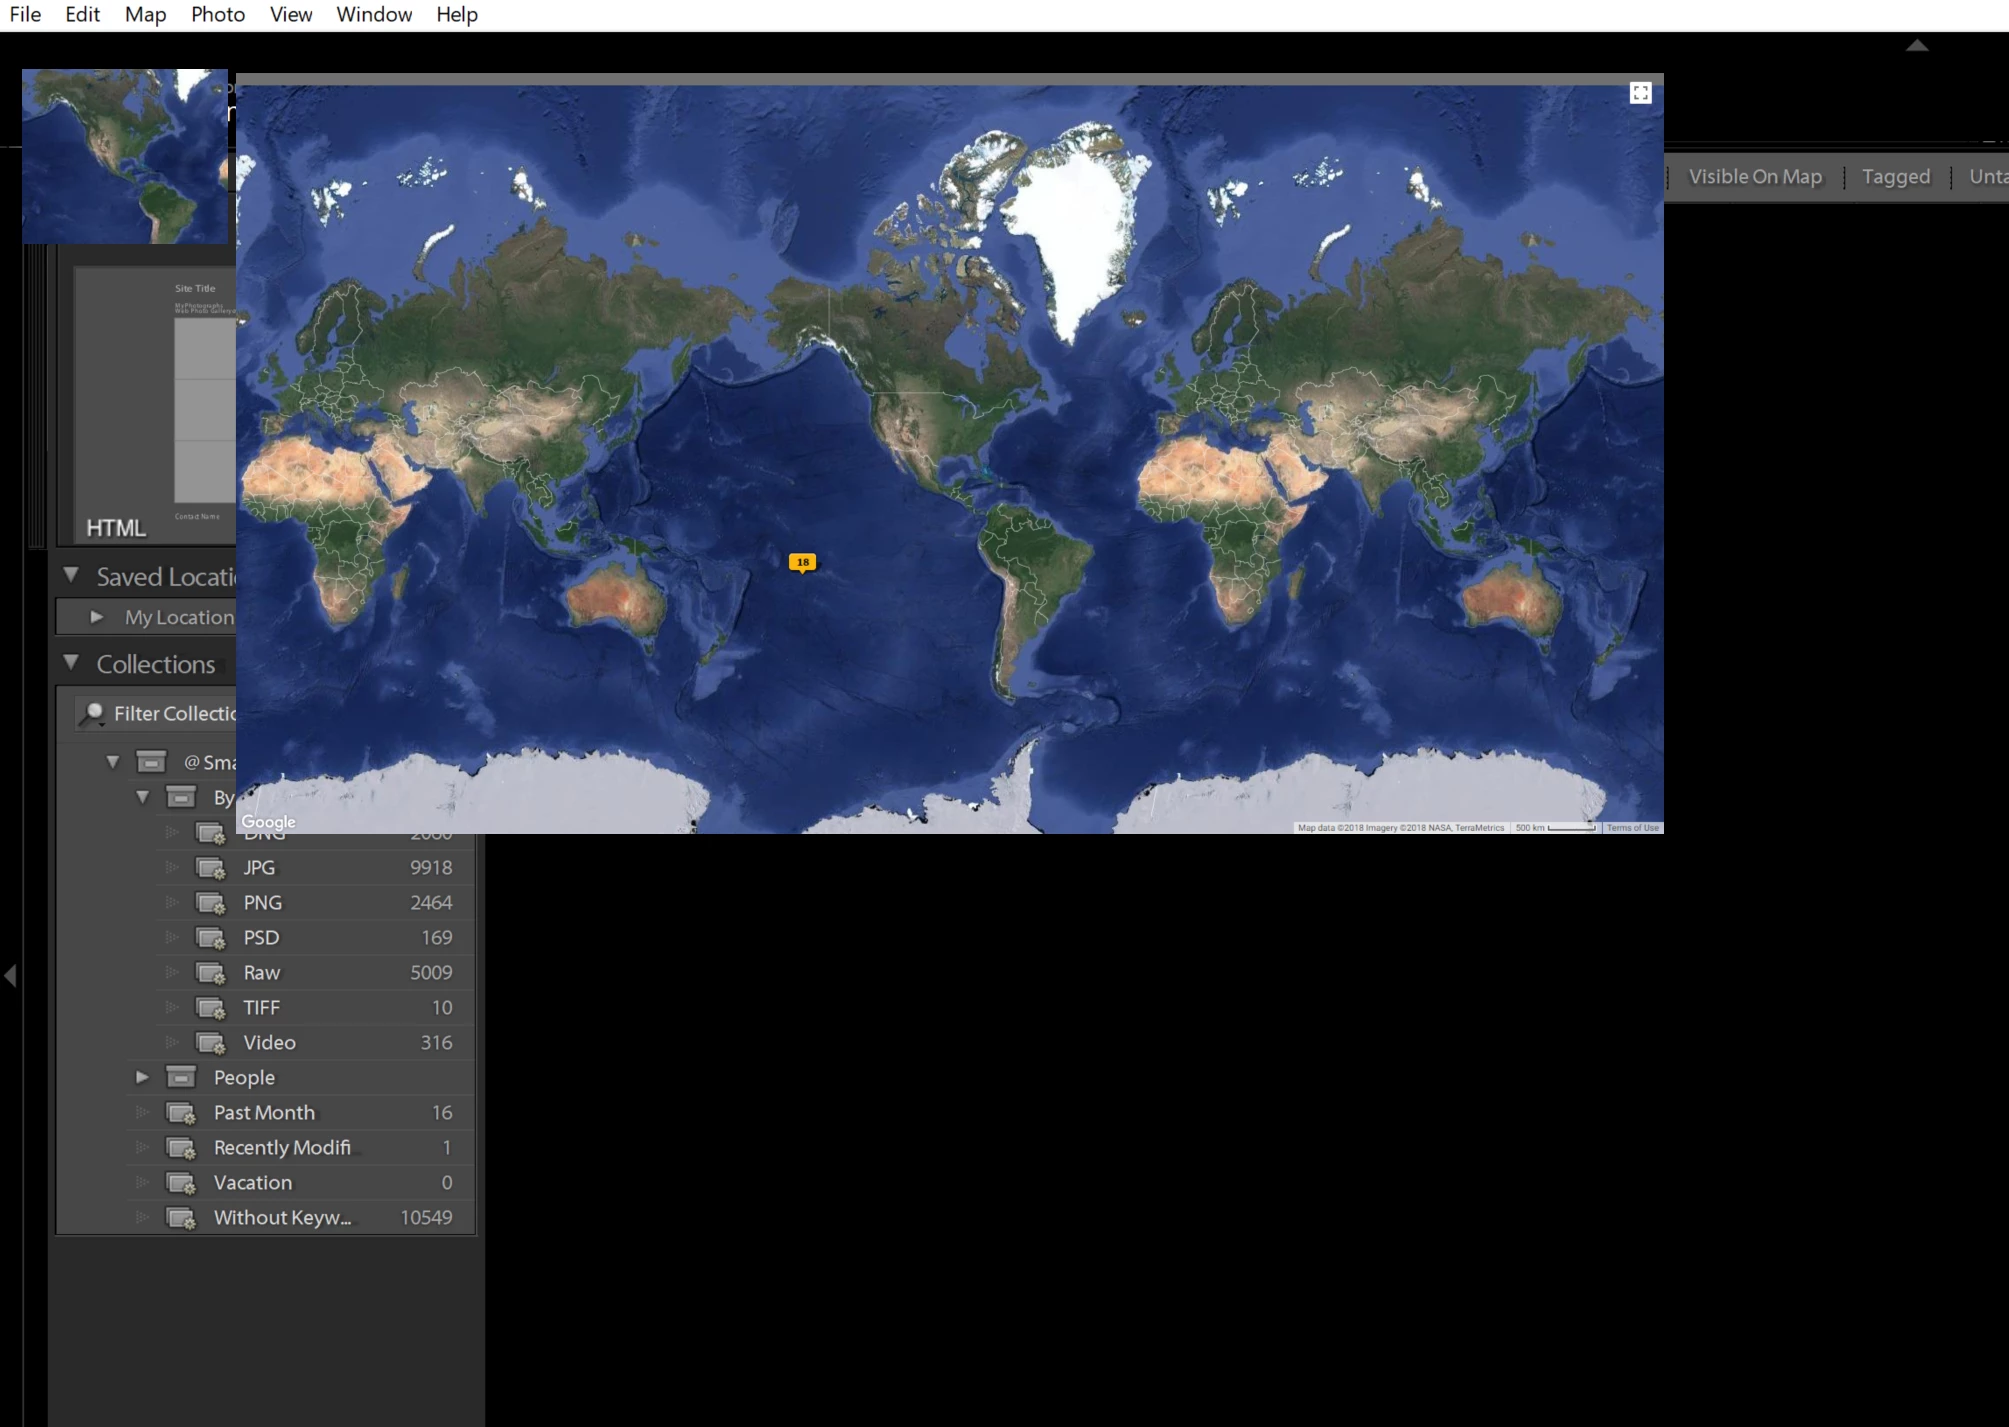Click the Filter Collections search icon
The height and width of the screenshot is (1427, 2009).
tap(92, 713)
